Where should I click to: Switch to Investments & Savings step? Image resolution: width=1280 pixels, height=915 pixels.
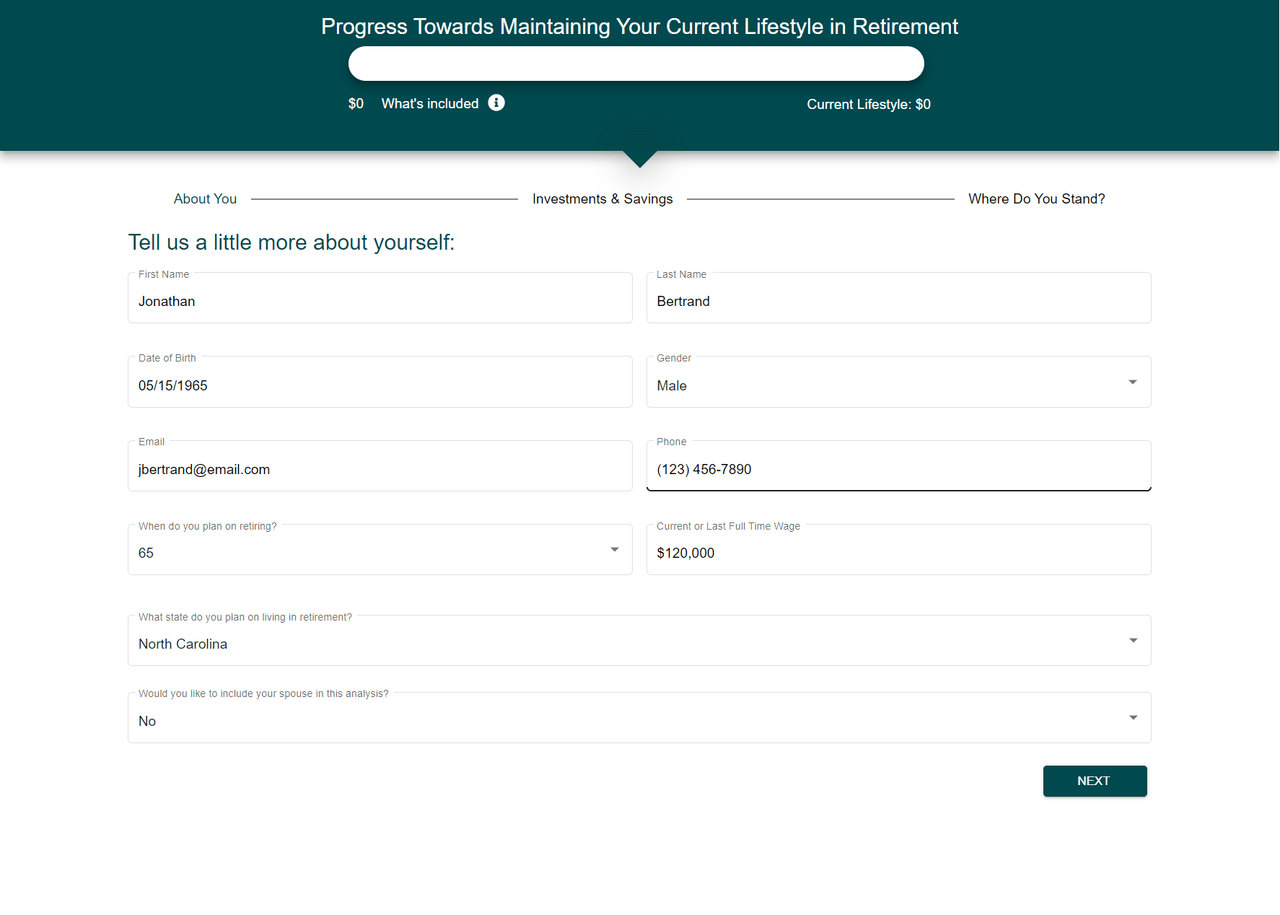pyautogui.click(x=602, y=199)
